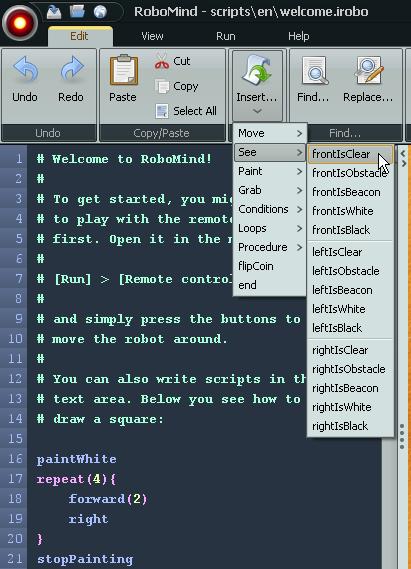The image size is (411, 569).
Task: Switch to the Edit ribbon tab
Action: (x=80, y=36)
